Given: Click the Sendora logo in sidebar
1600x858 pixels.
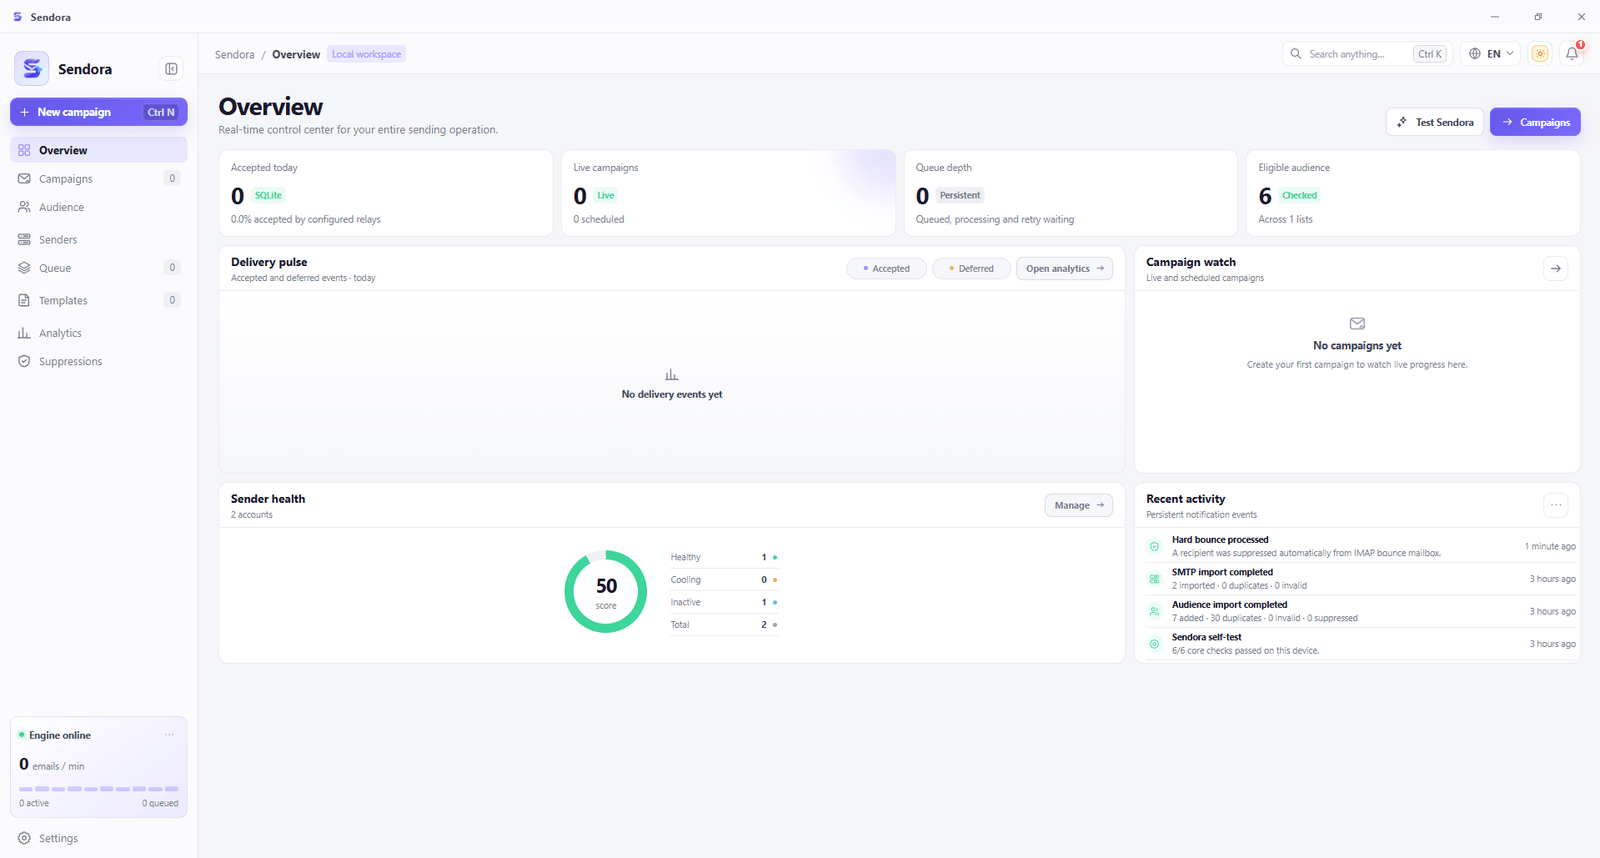Looking at the screenshot, I should (x=32, y=69).
